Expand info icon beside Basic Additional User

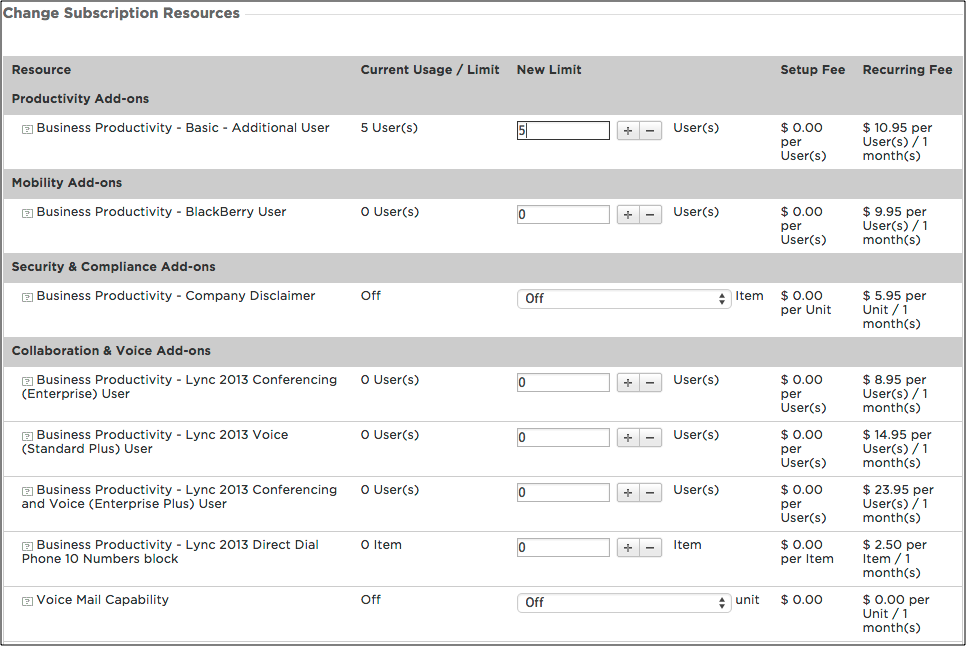click(27, 129)
